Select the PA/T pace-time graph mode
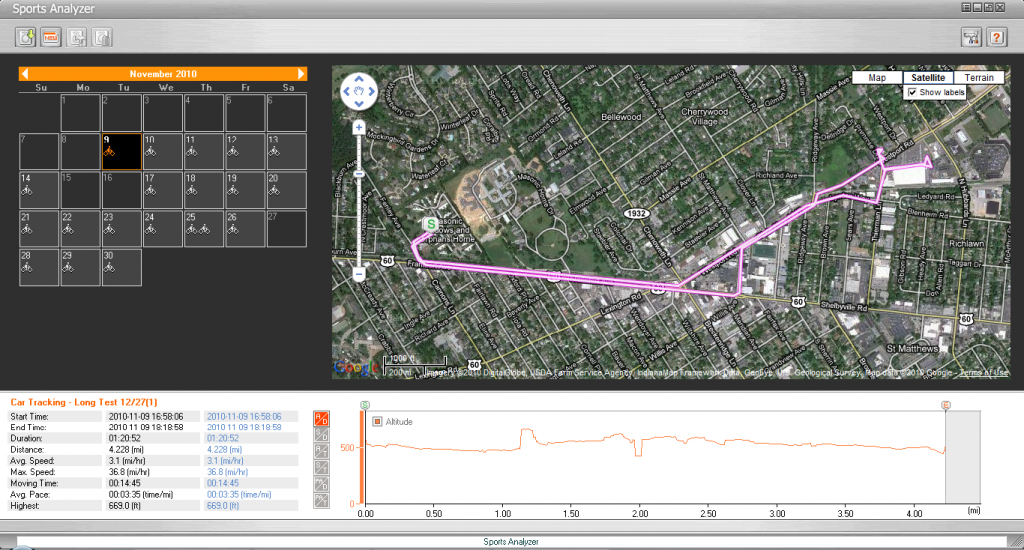 click(321, 500)
